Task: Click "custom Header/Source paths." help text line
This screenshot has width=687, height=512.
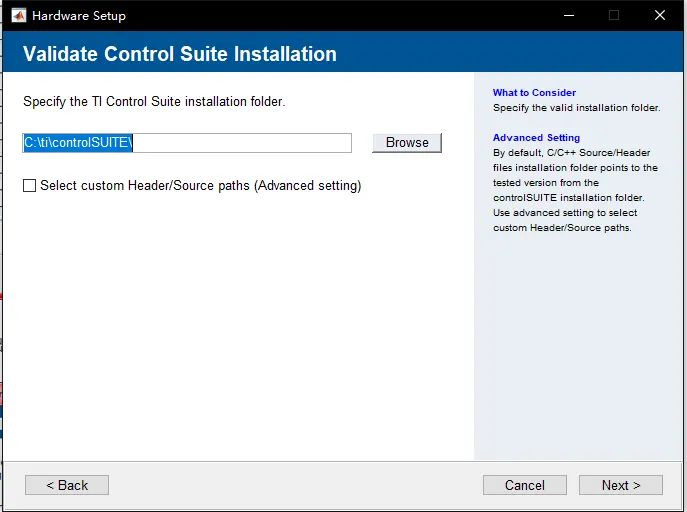Action: click(x=562, y=228)
